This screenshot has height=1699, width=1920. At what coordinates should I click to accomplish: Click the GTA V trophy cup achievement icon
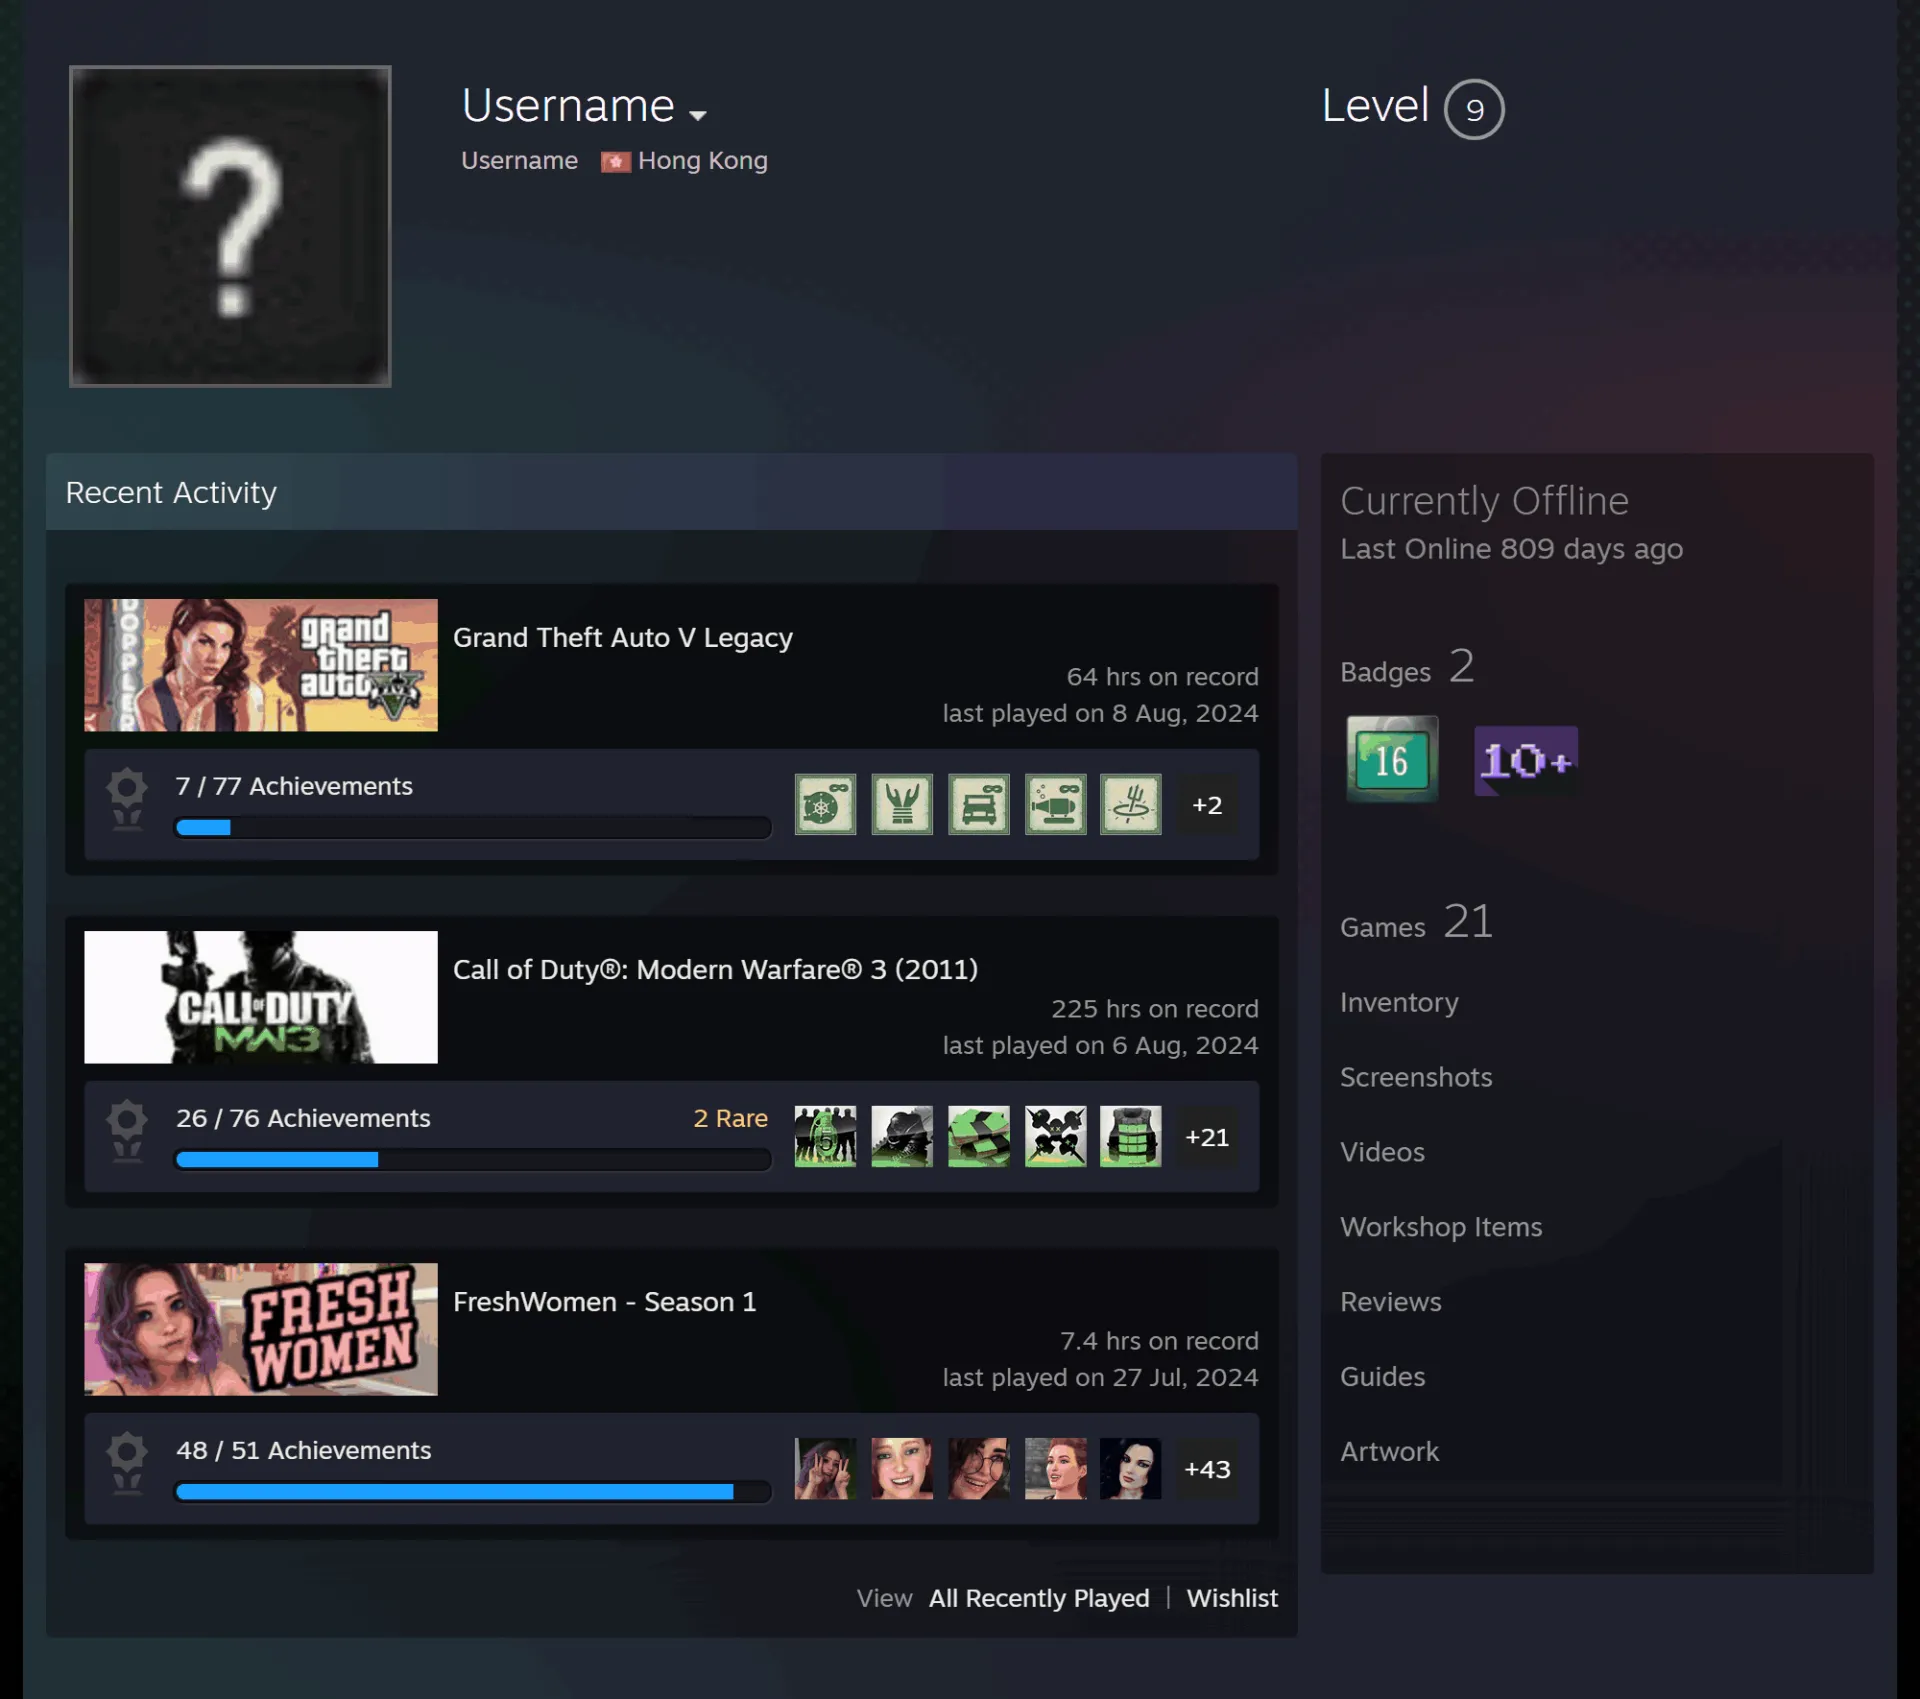coord(902,804)
